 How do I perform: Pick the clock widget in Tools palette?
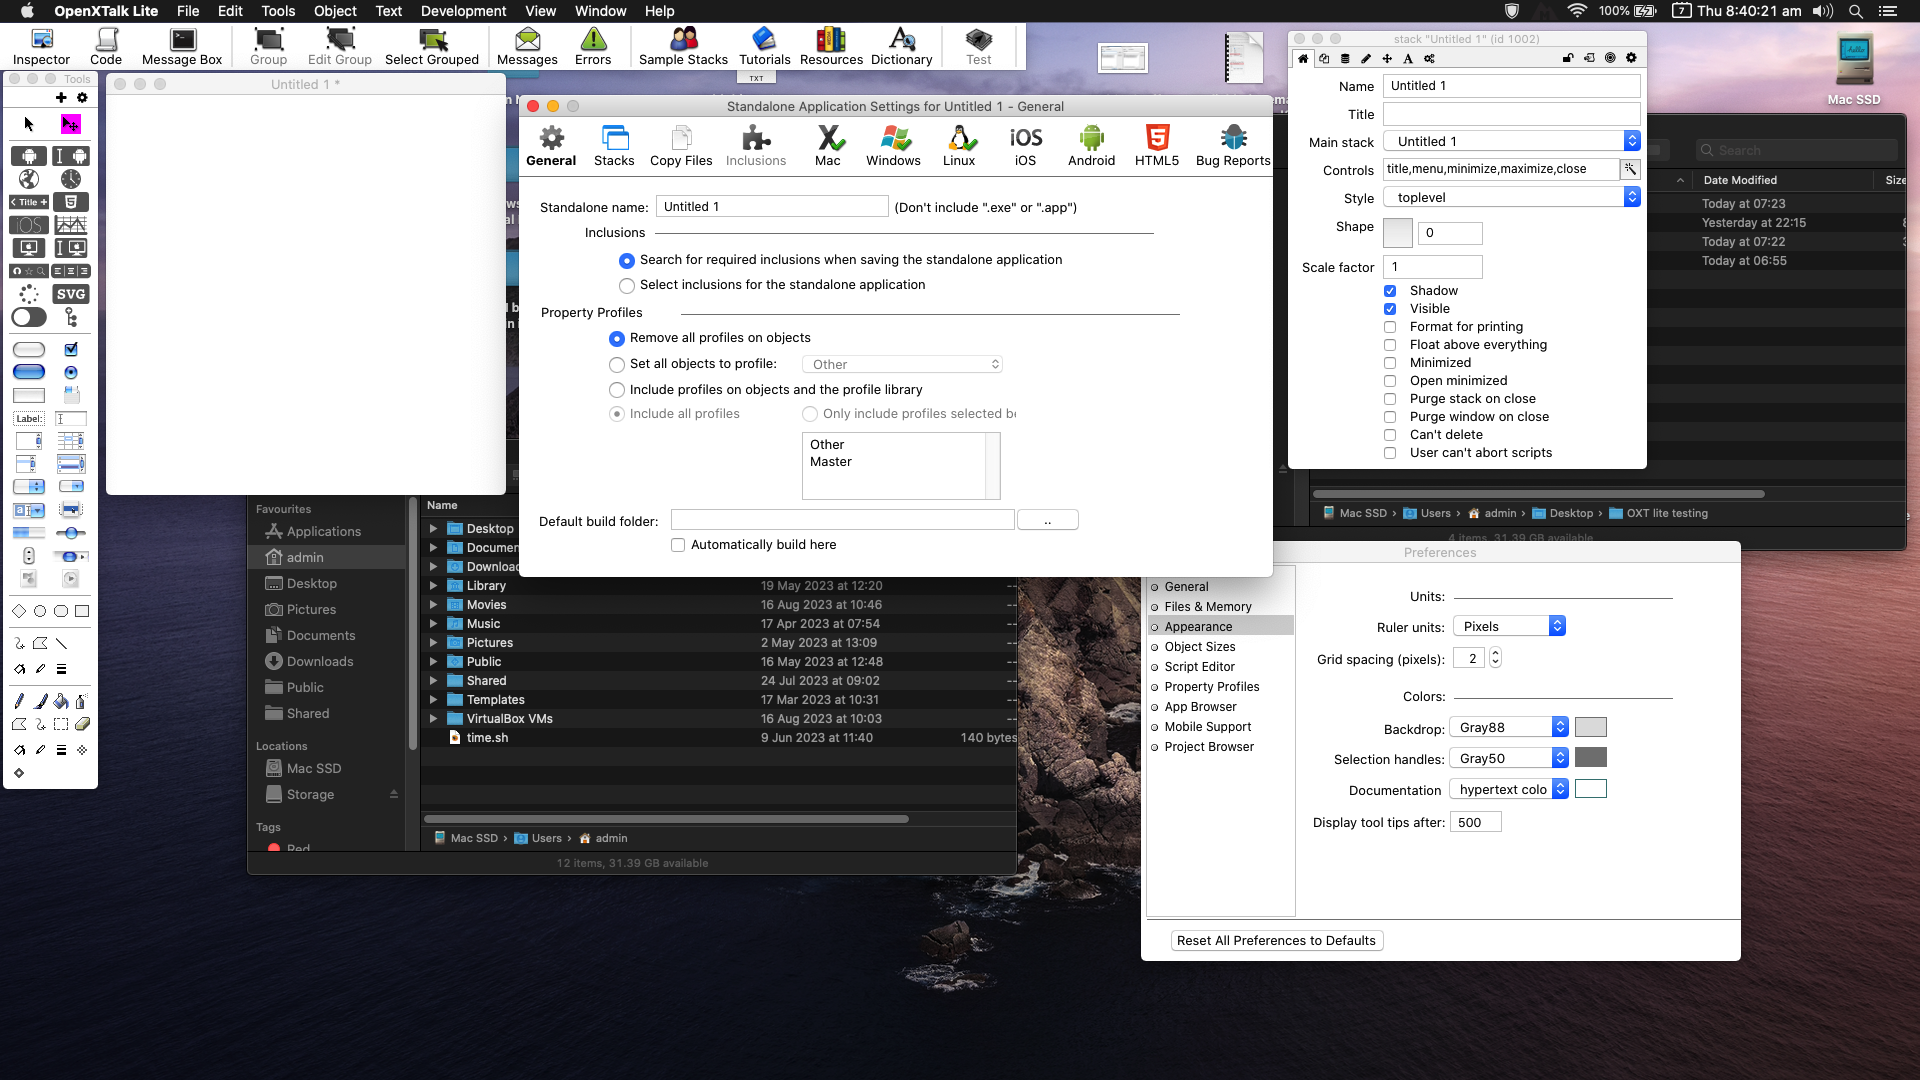click(71, 179)
